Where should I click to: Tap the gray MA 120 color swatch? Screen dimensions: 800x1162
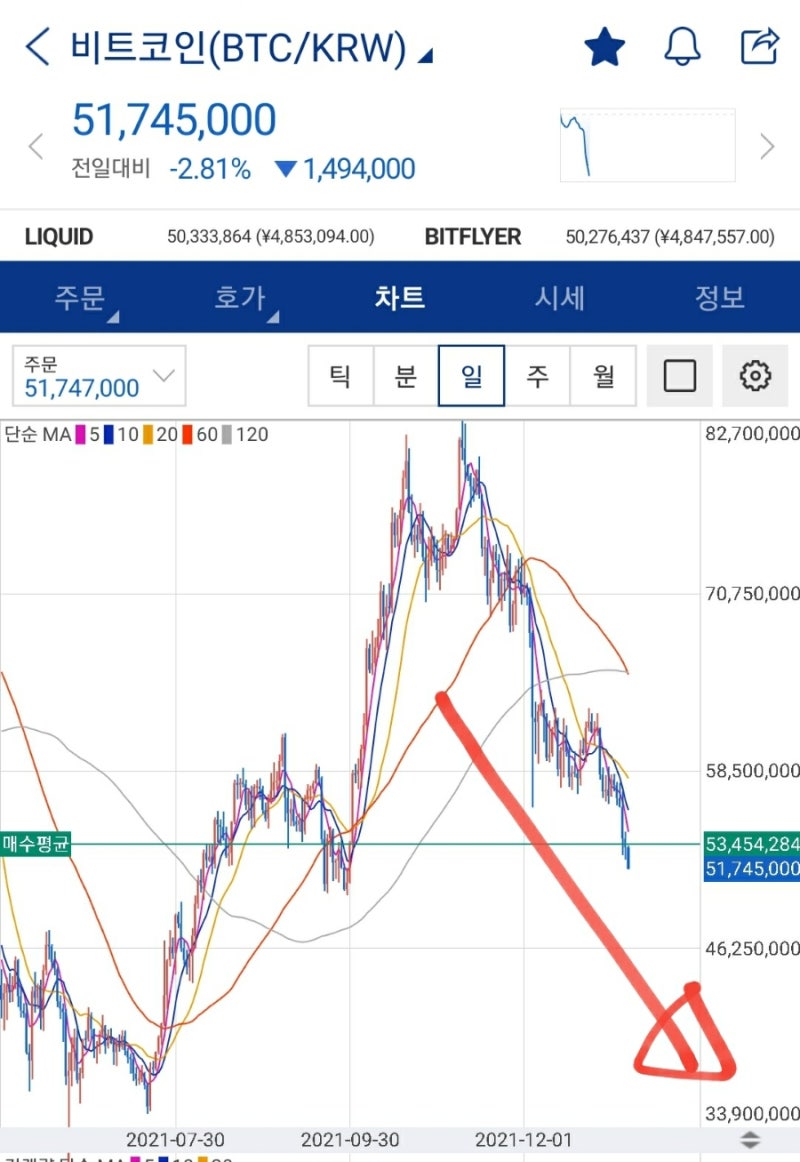click(x=227, y=434)
